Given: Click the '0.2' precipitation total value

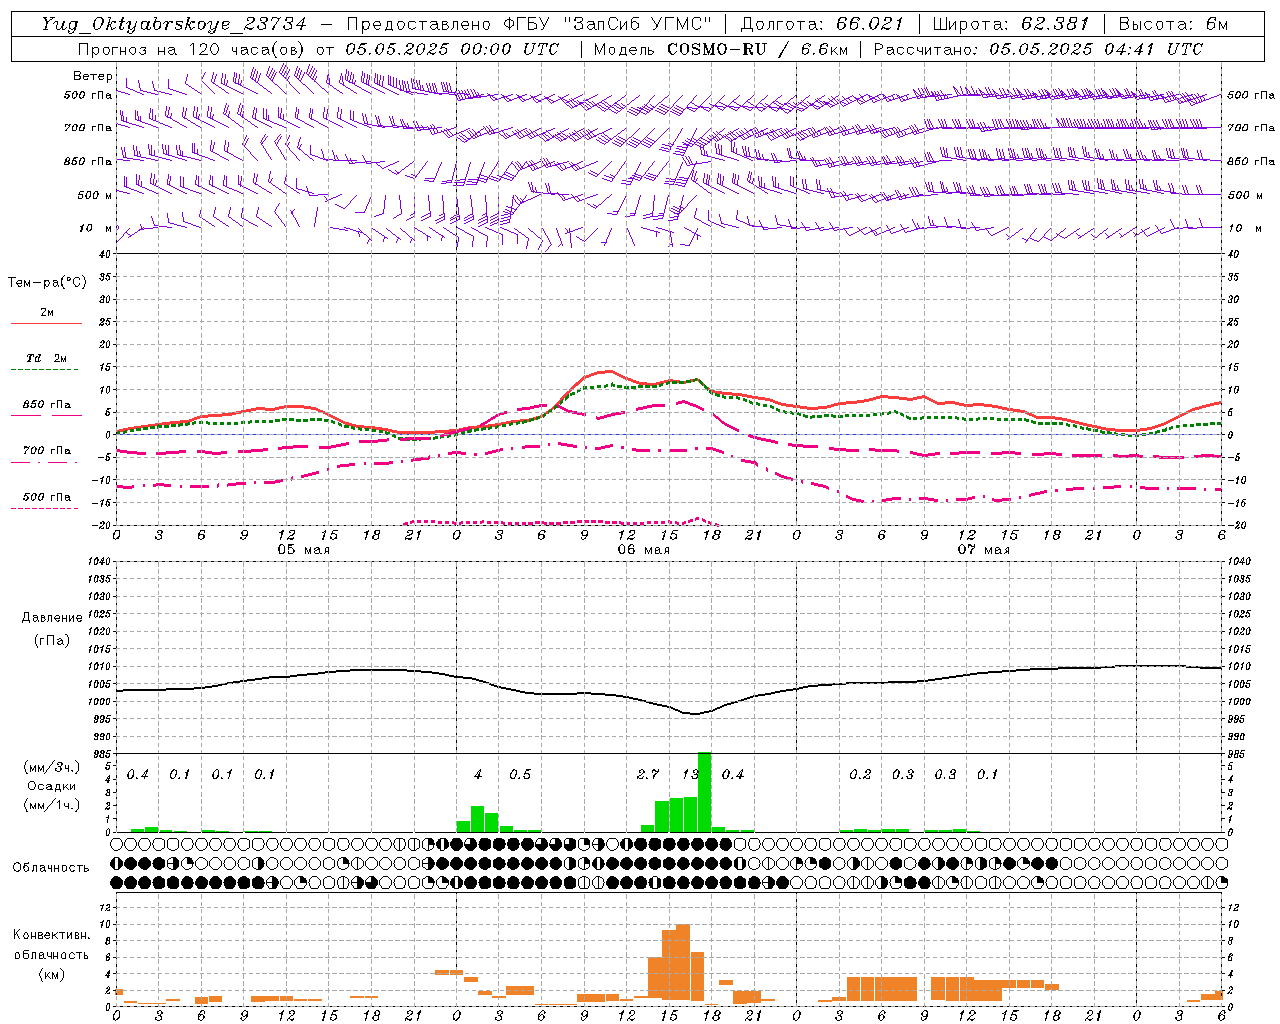Looking at the screenshot, I should 860,775.
